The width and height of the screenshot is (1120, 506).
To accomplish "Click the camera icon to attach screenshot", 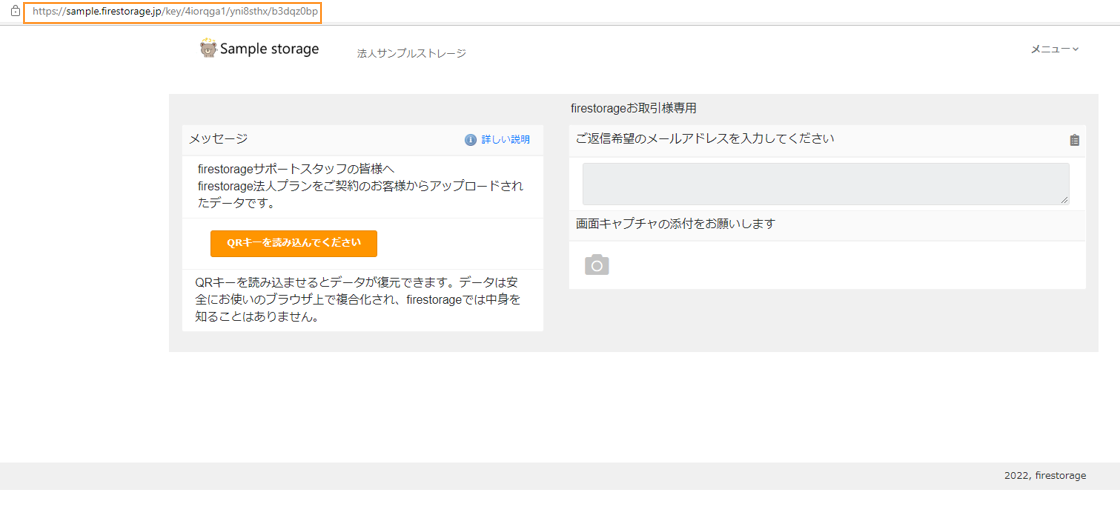I will (597, 265).
